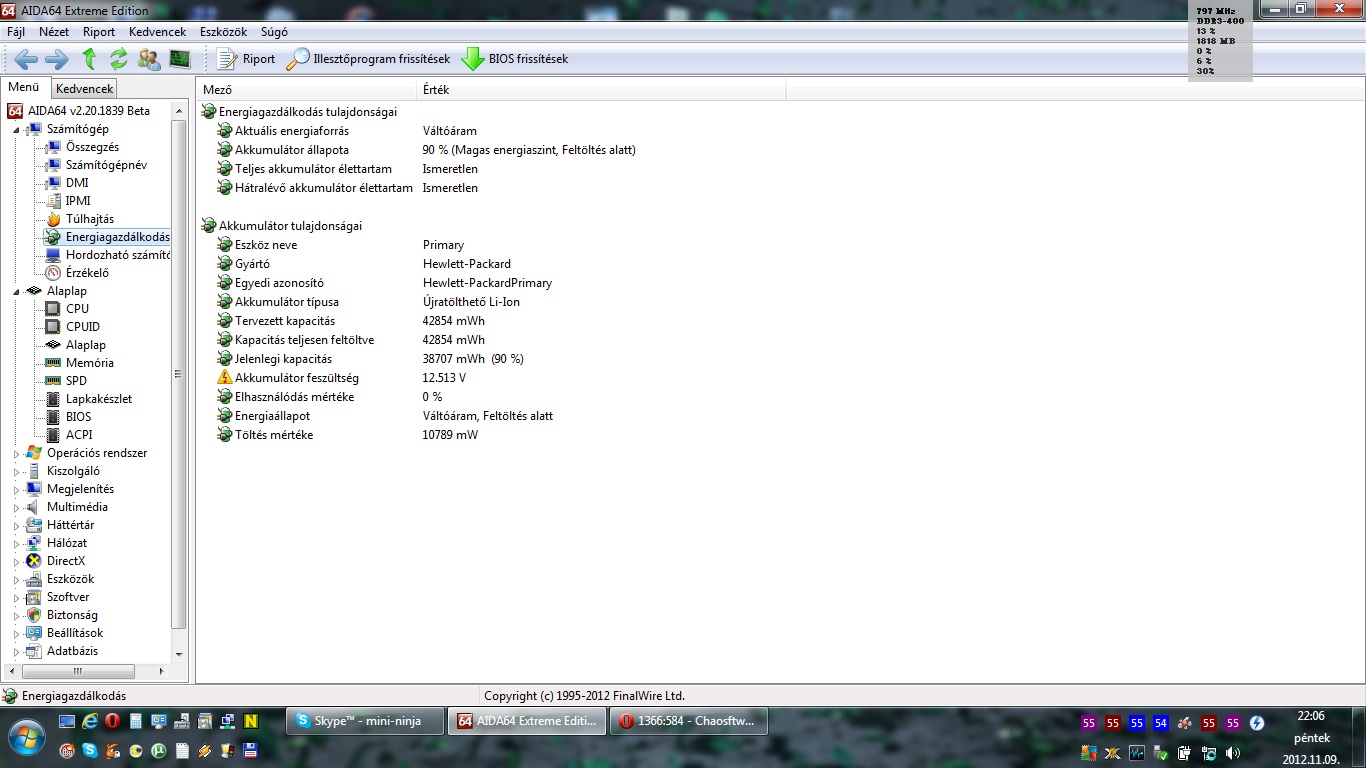
Task: Click the Adatbázis icon in tree
Action: (x=34, y=651)
